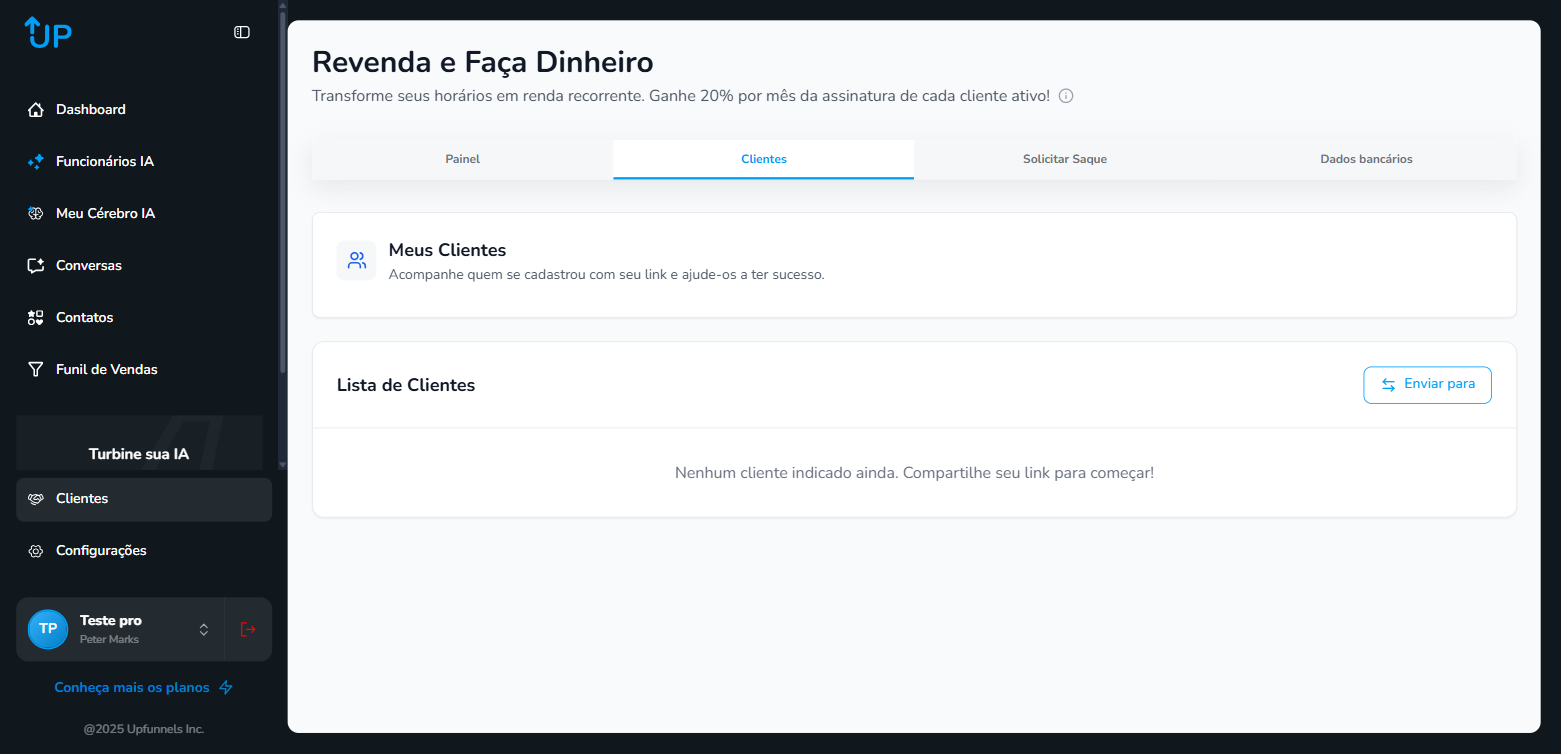
Task: Click the Configurações gear icon
Action: [x=36, y=551]
